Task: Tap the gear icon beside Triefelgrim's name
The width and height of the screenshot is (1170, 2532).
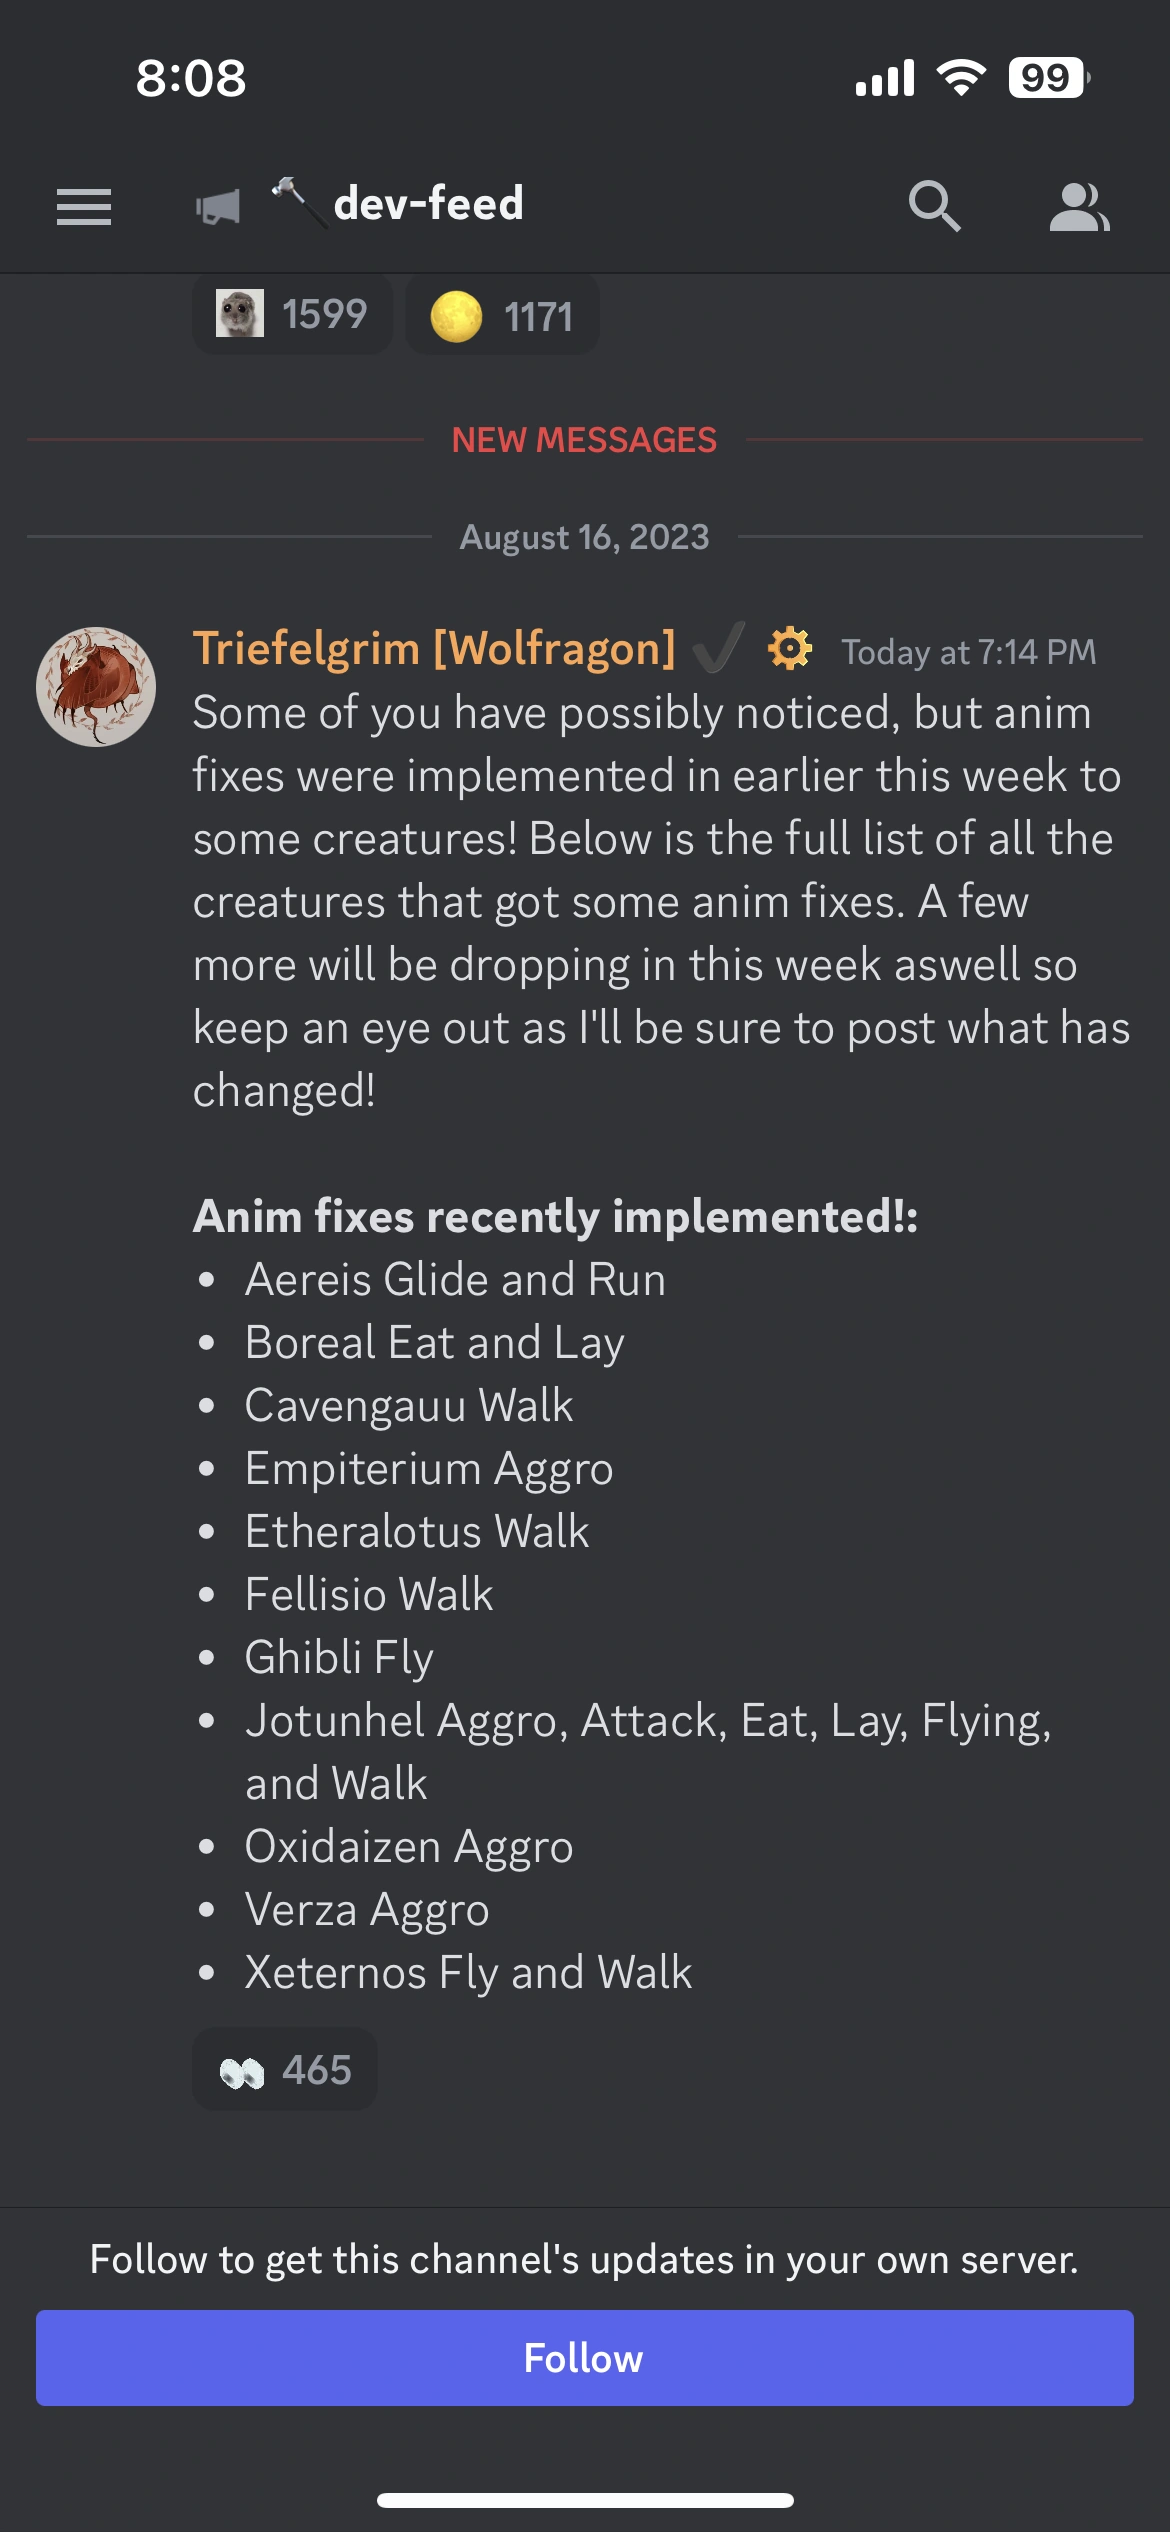Action: tap(787, 650)
